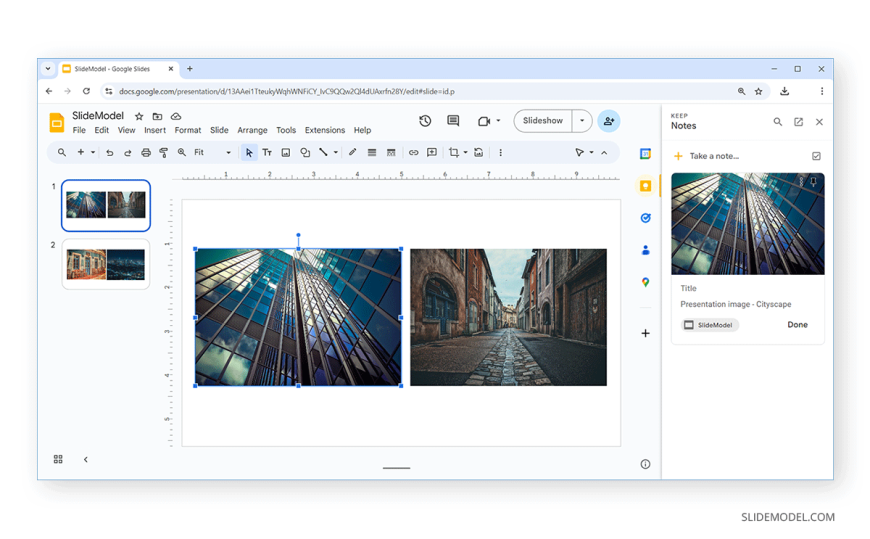Star the SlideModel presentation
The width and height of the screenshot is (870, 539).
pos(139,117)
